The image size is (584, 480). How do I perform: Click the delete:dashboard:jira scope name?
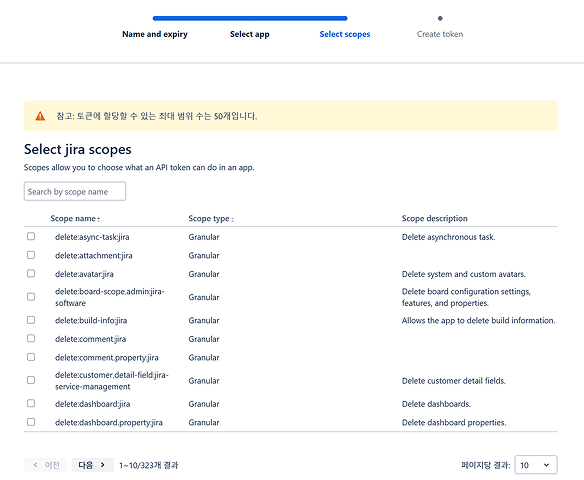click(92, 404)
